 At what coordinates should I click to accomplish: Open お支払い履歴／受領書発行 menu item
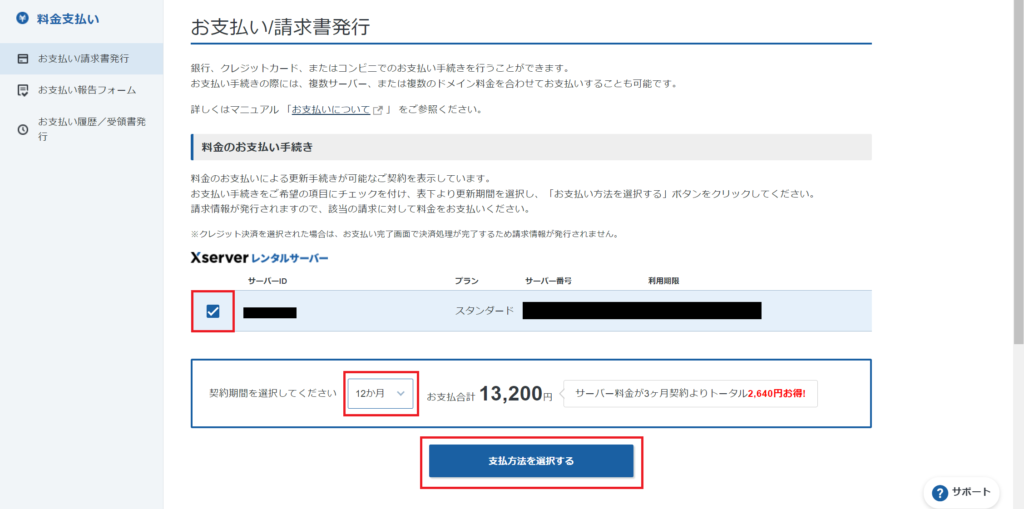pyautogui.click(x=82, y=129)
